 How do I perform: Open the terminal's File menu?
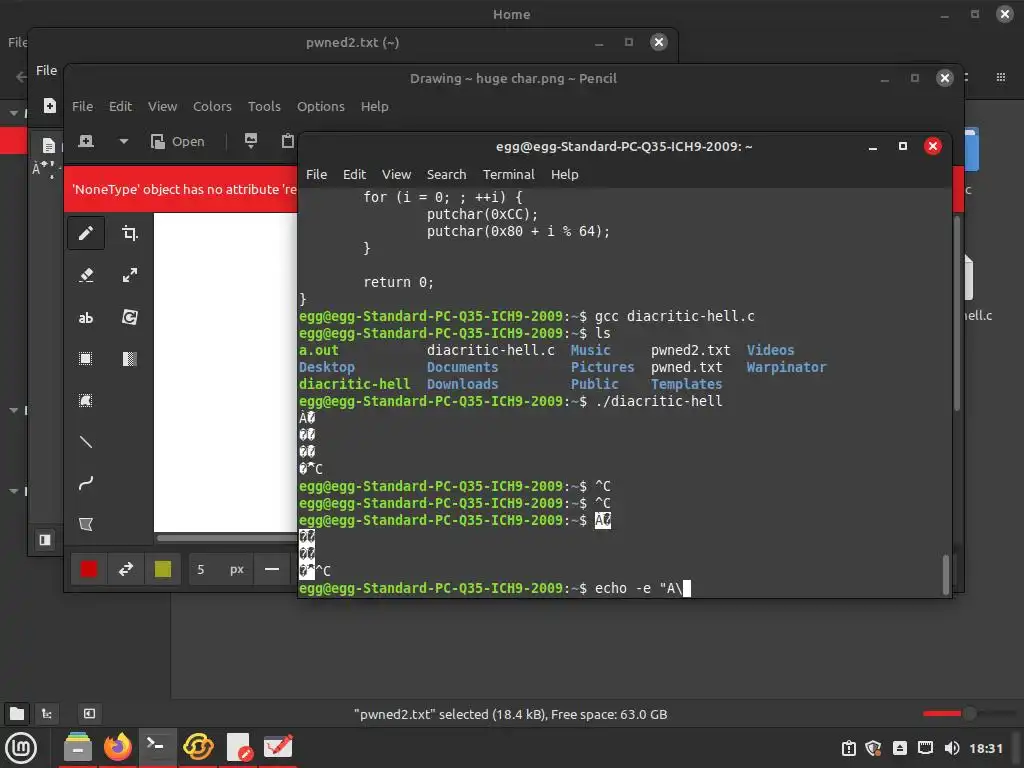(x=316, y=174)
